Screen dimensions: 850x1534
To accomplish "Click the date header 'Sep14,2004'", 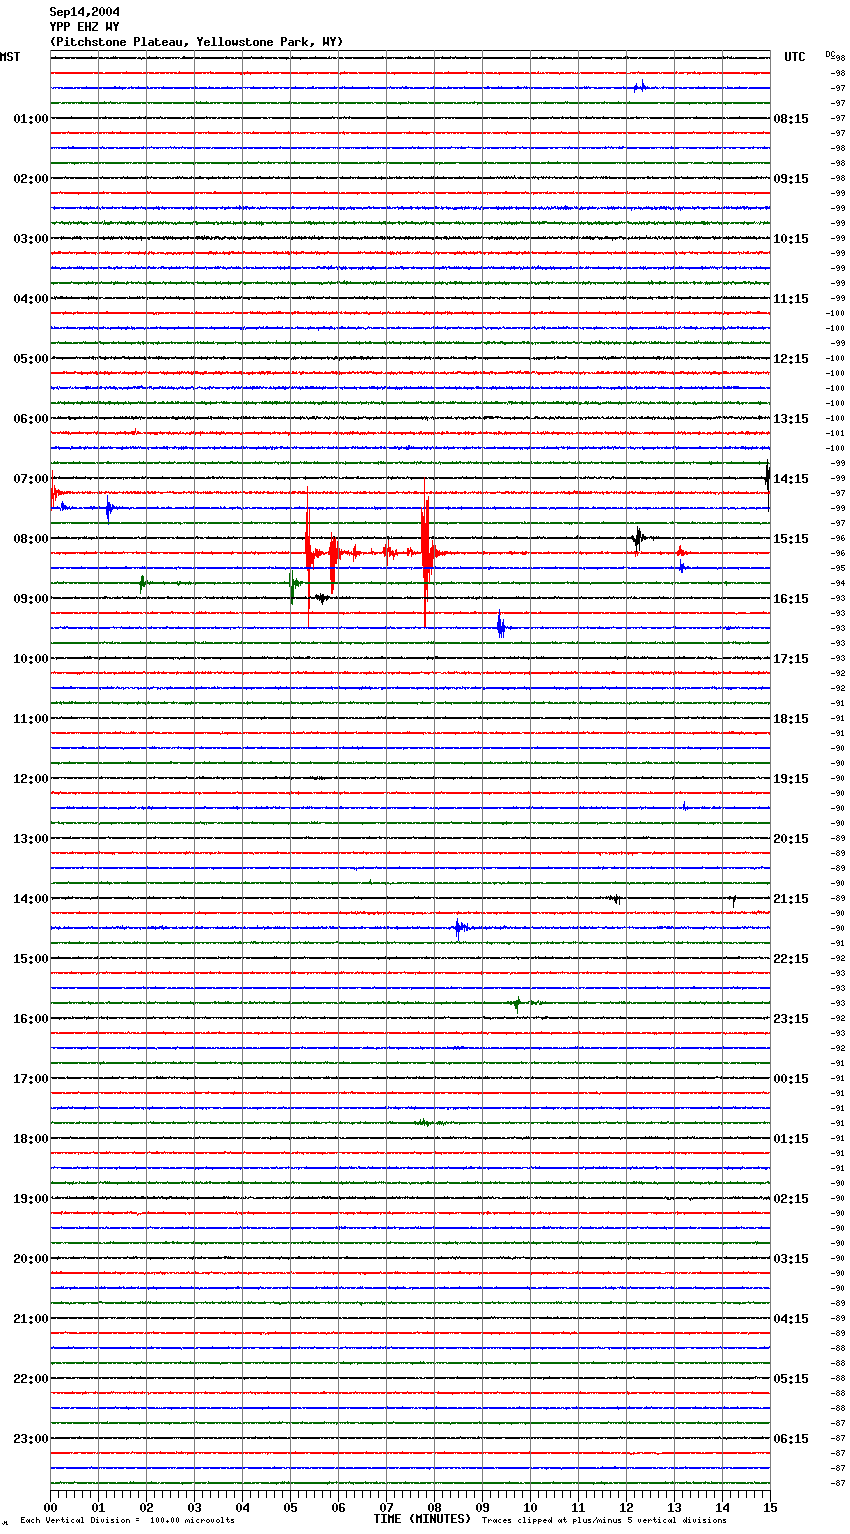I will tap(84, 12).
